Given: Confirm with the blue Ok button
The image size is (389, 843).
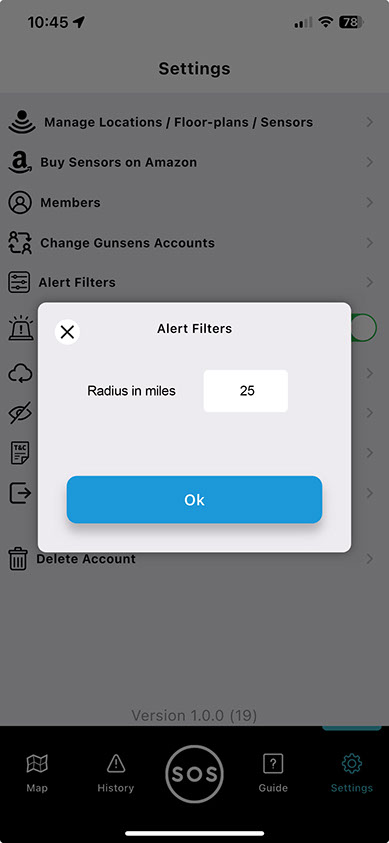Looking at the screenshot, I should (x=194, y=499).
